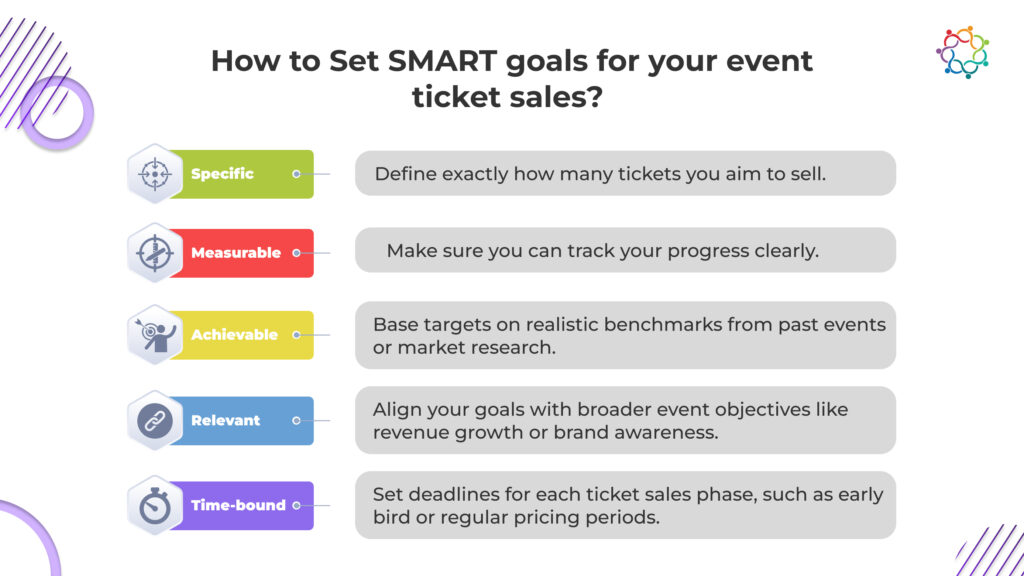The height and width of the screenshot is (576, 1024).
Task: Click the connector dot on the Relevant tag
Action: (296, 421)
